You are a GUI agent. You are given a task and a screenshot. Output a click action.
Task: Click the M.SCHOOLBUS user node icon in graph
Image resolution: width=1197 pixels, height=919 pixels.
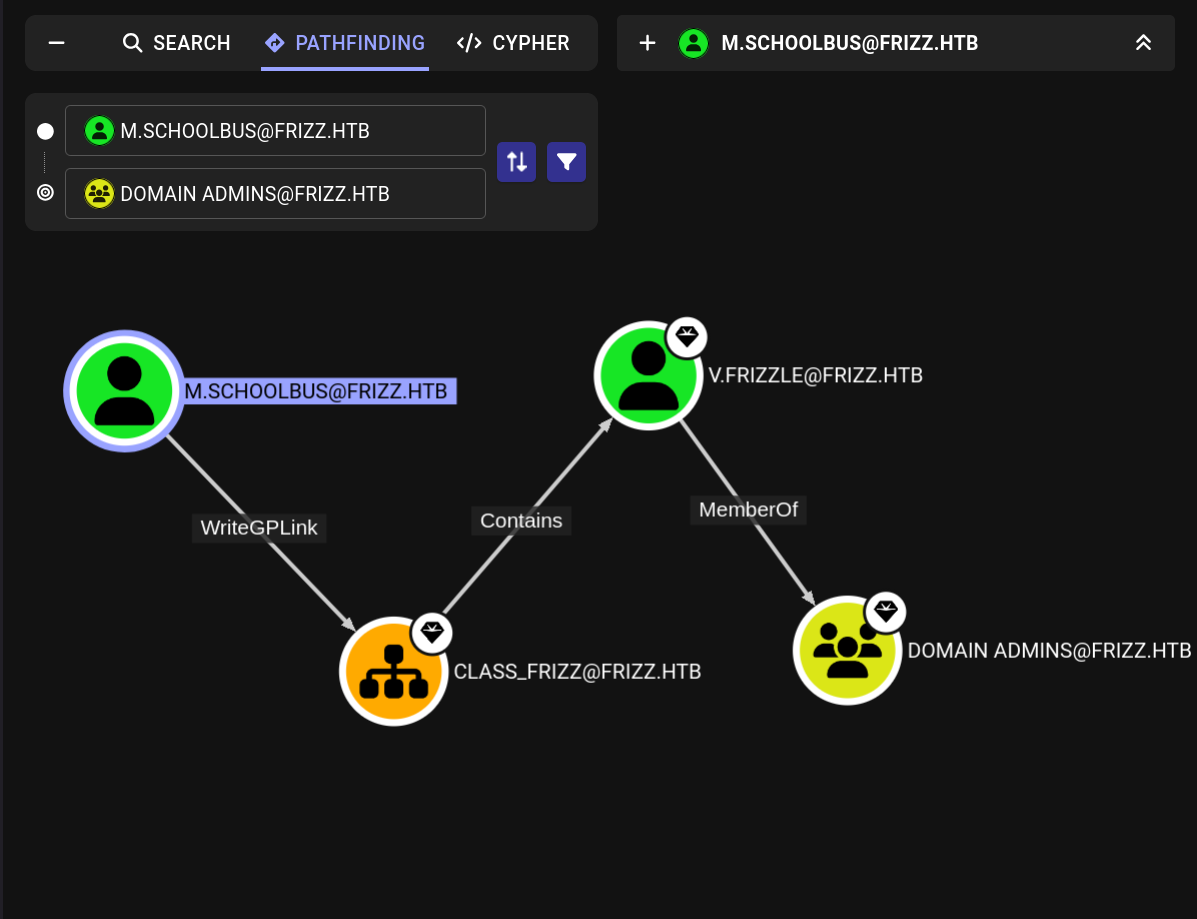pyautogui.click(x=123, y=391)
